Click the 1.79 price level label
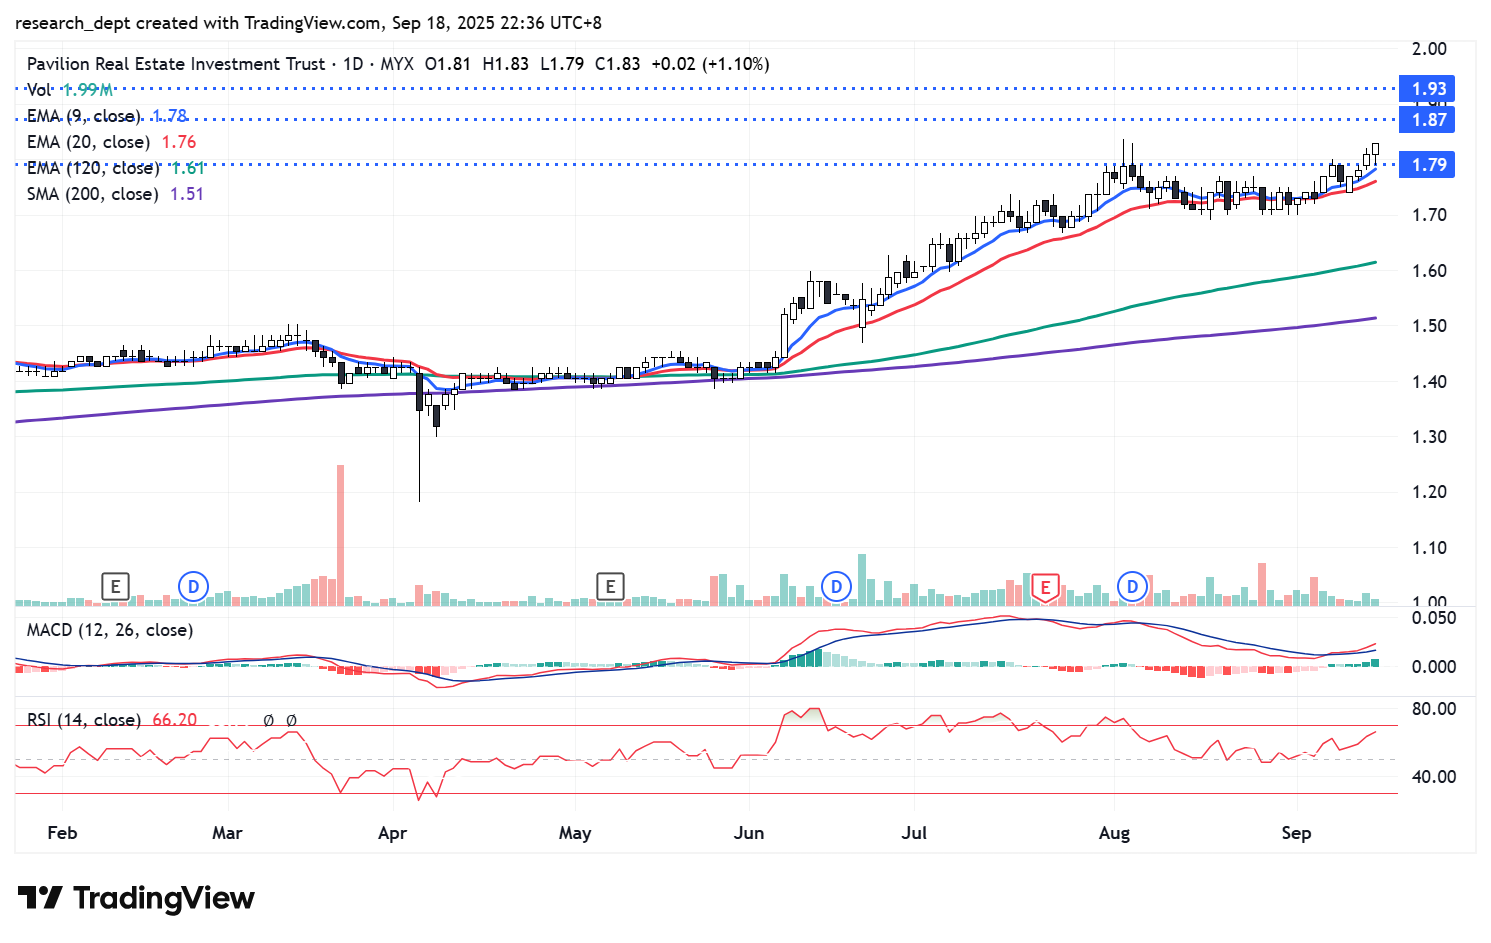The width and height of the screenshot is (1491, 943). point(1428,165)
